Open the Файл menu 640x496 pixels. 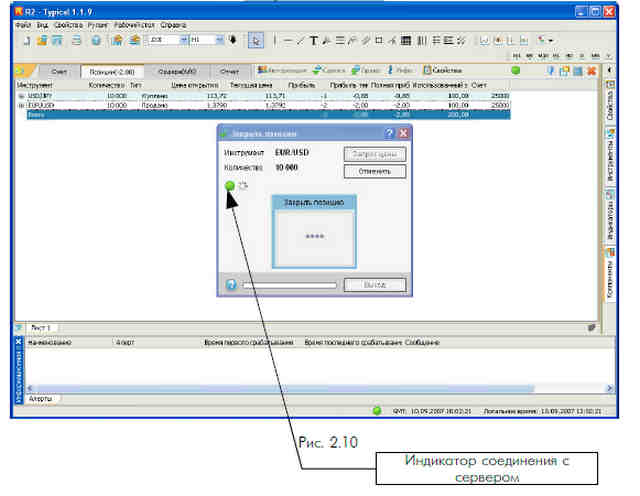pyautogui.click(x=23, y=25)
